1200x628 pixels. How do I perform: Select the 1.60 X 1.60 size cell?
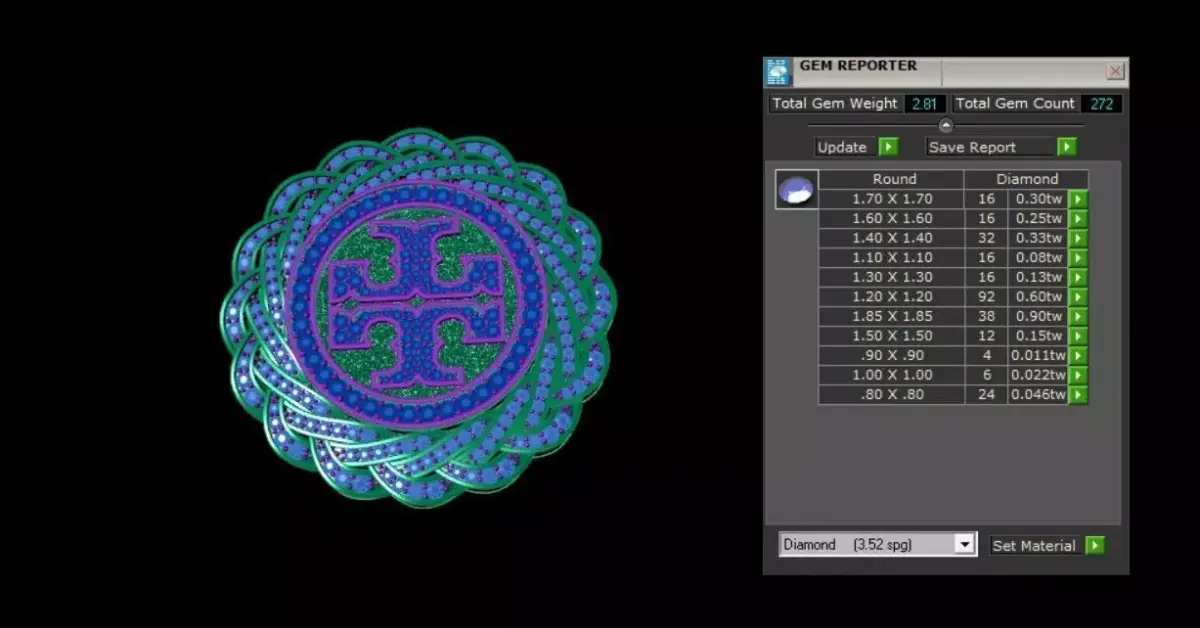pyautogui.click(x=892, y=218)
